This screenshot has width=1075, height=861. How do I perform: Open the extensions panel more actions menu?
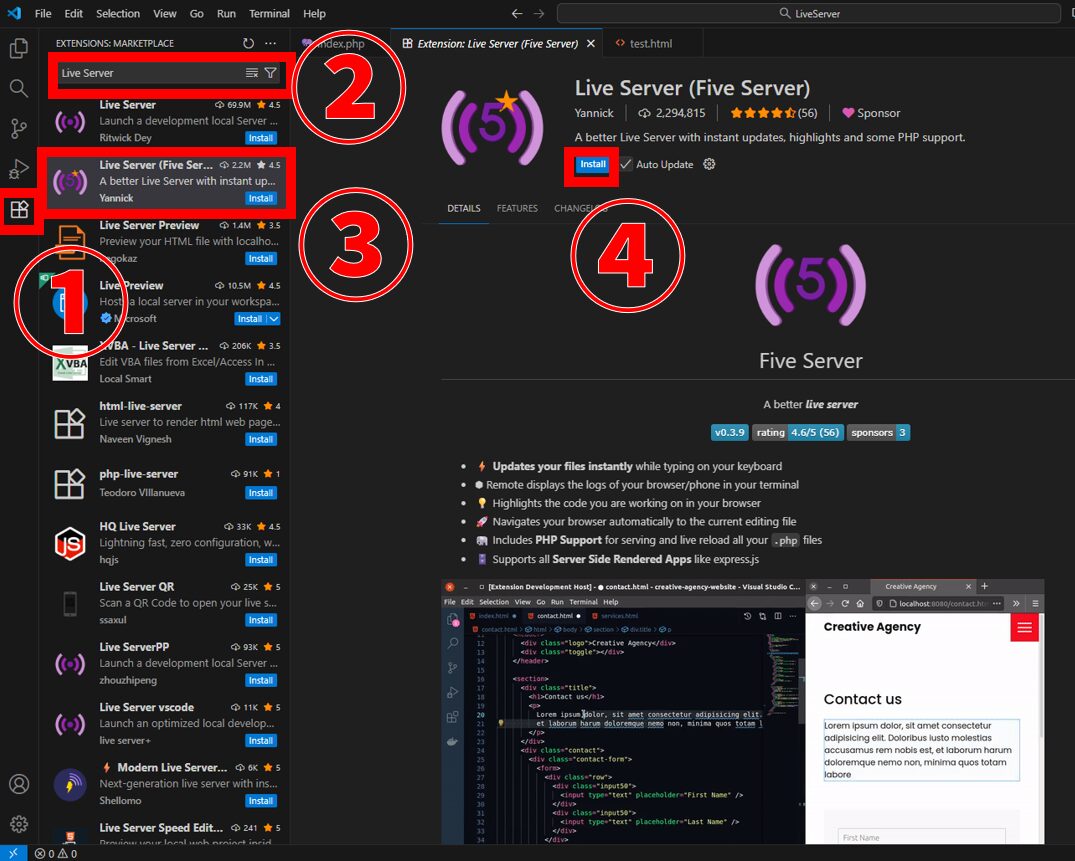pos(270,43)
